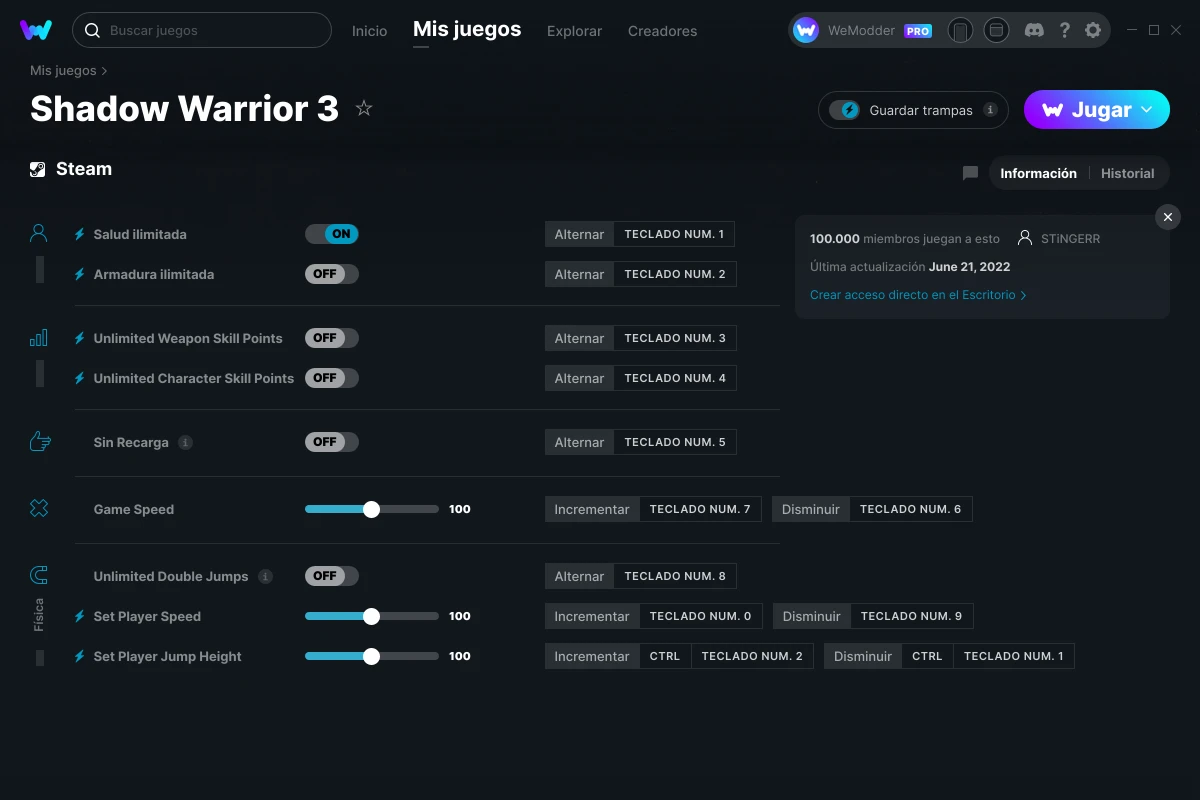Viewport: 1200px width, 800px height.
Task: Turn off Salud ilimitada toggle
Action: pos(332,234)
